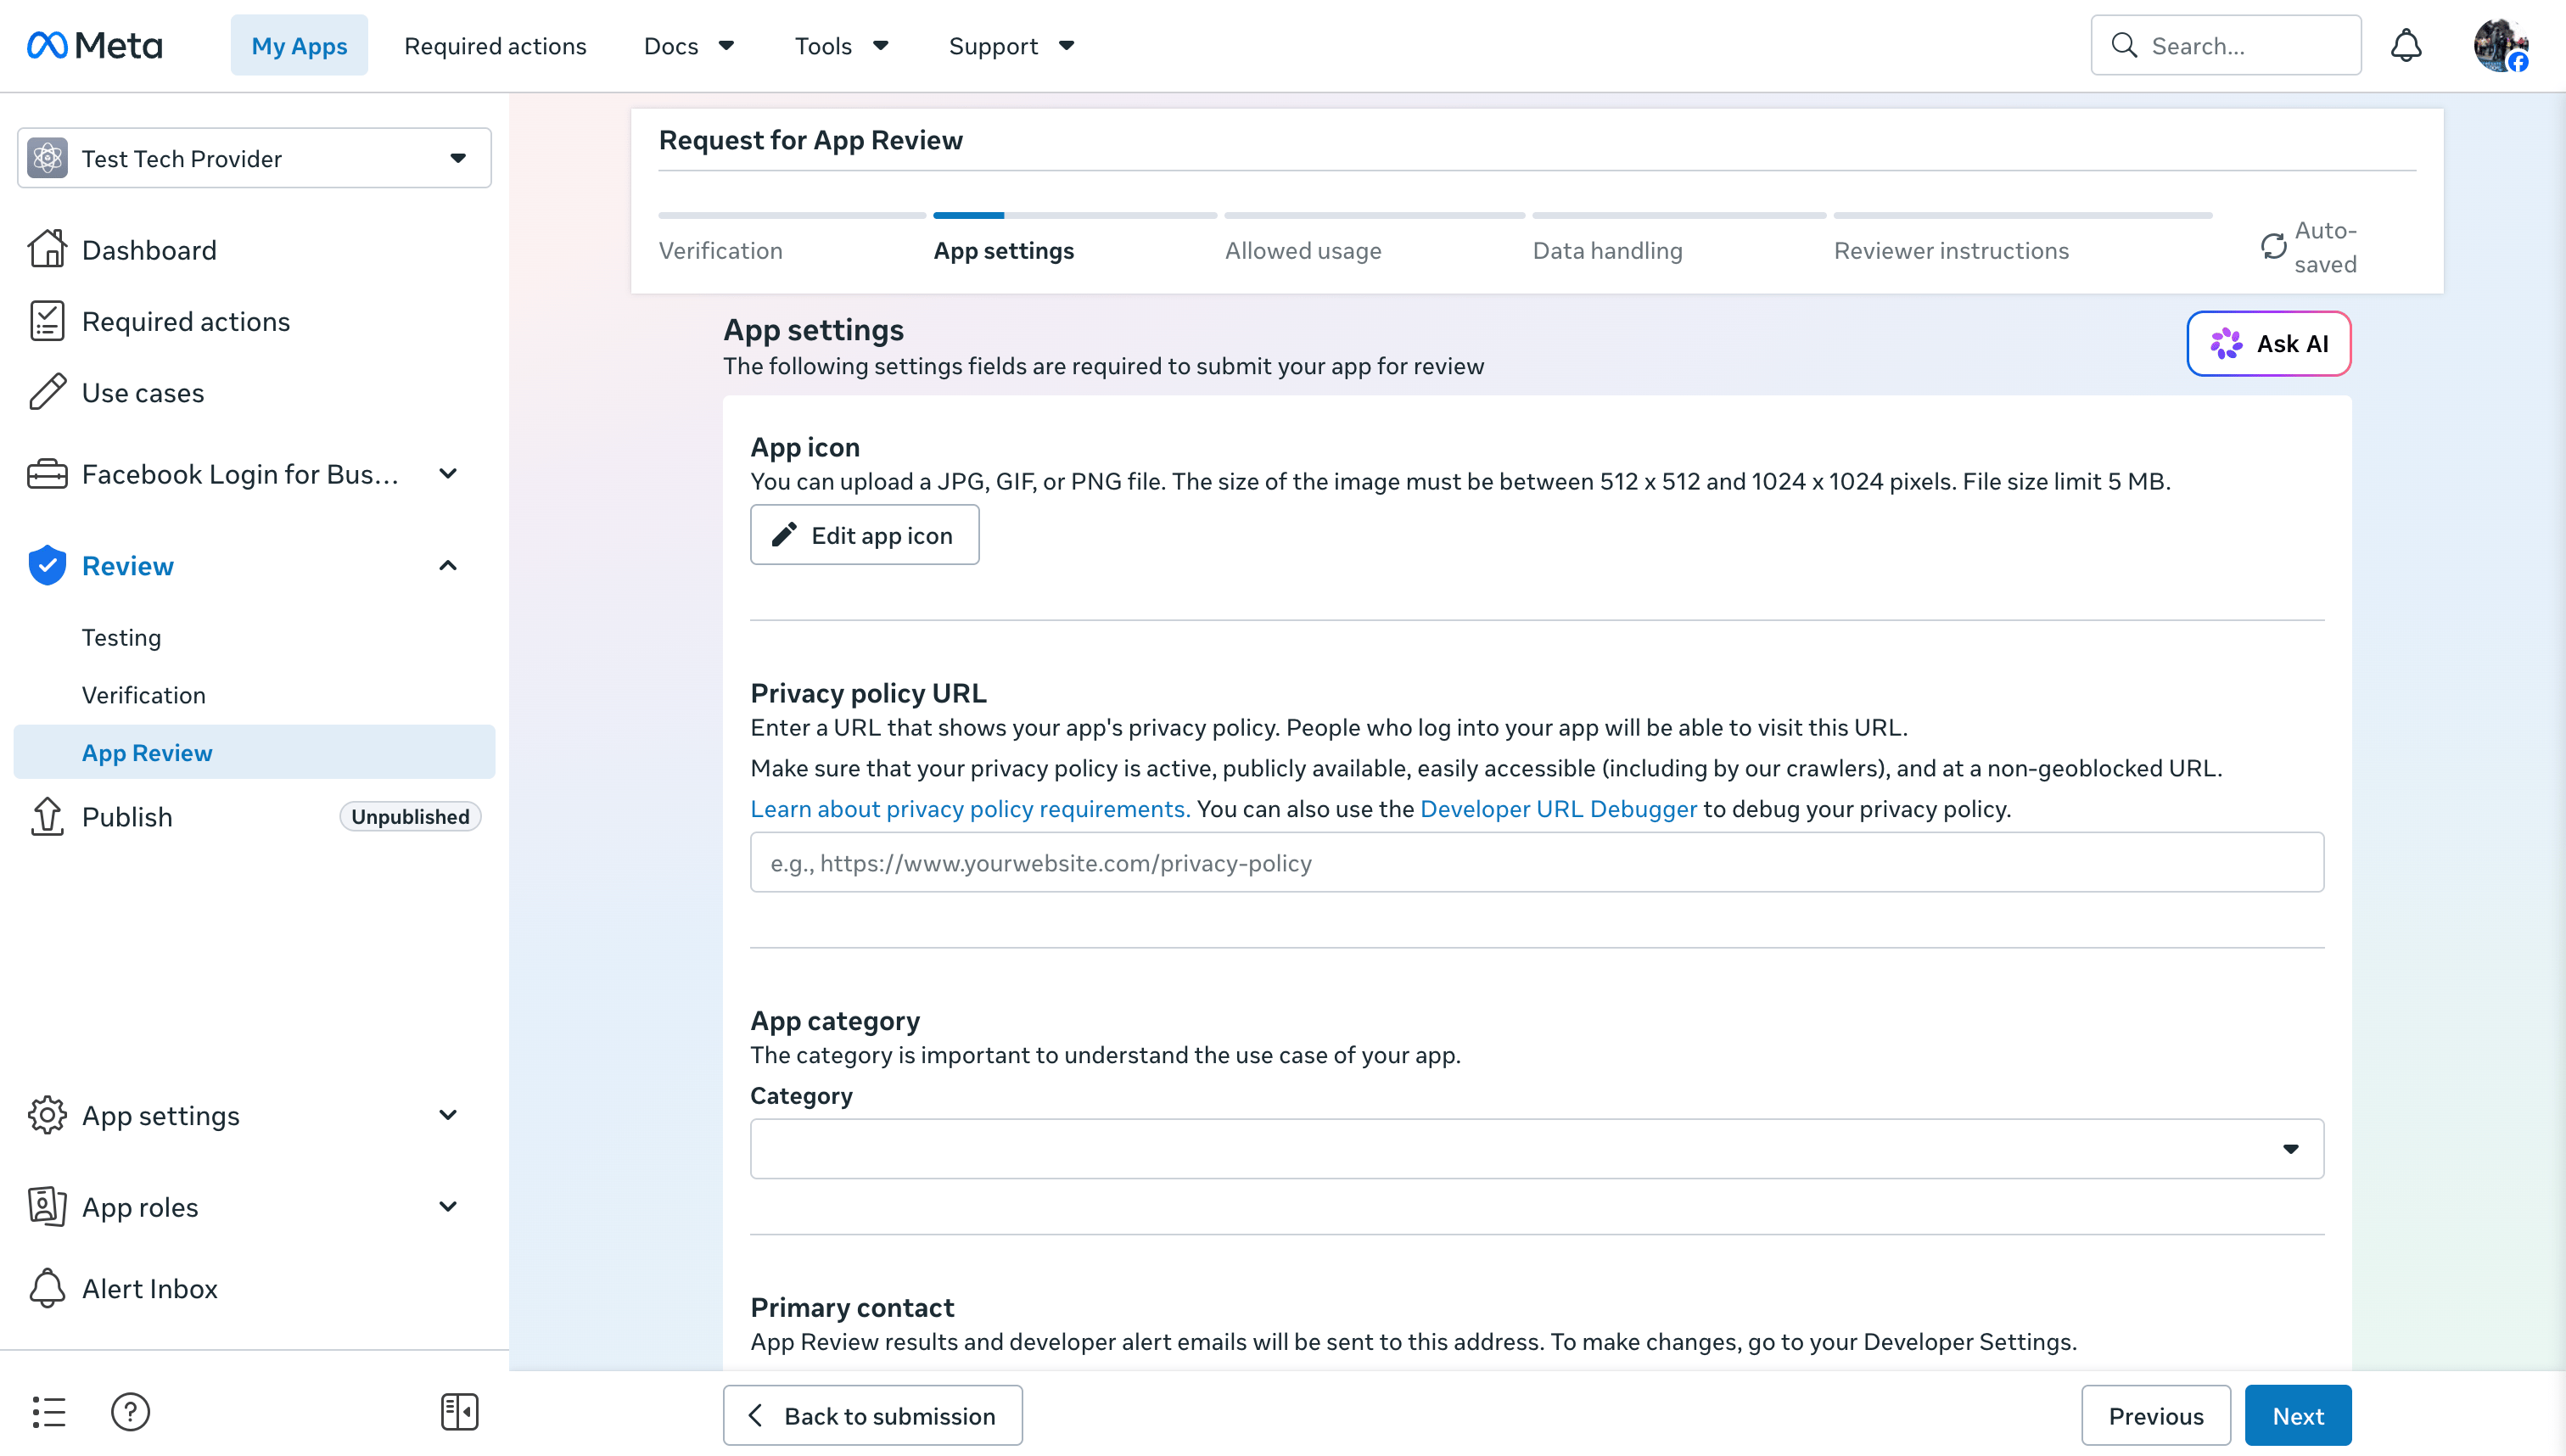Collapse the Review section chevron
Image resolution: width=2566 pixels, height=1456 pixels.
point(448,565)
